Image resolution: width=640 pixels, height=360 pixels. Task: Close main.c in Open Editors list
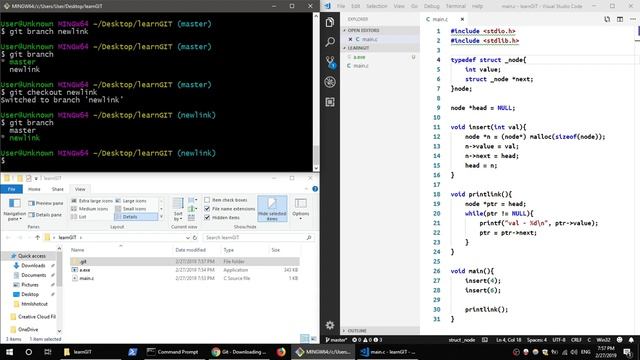[x=350, y=39]
